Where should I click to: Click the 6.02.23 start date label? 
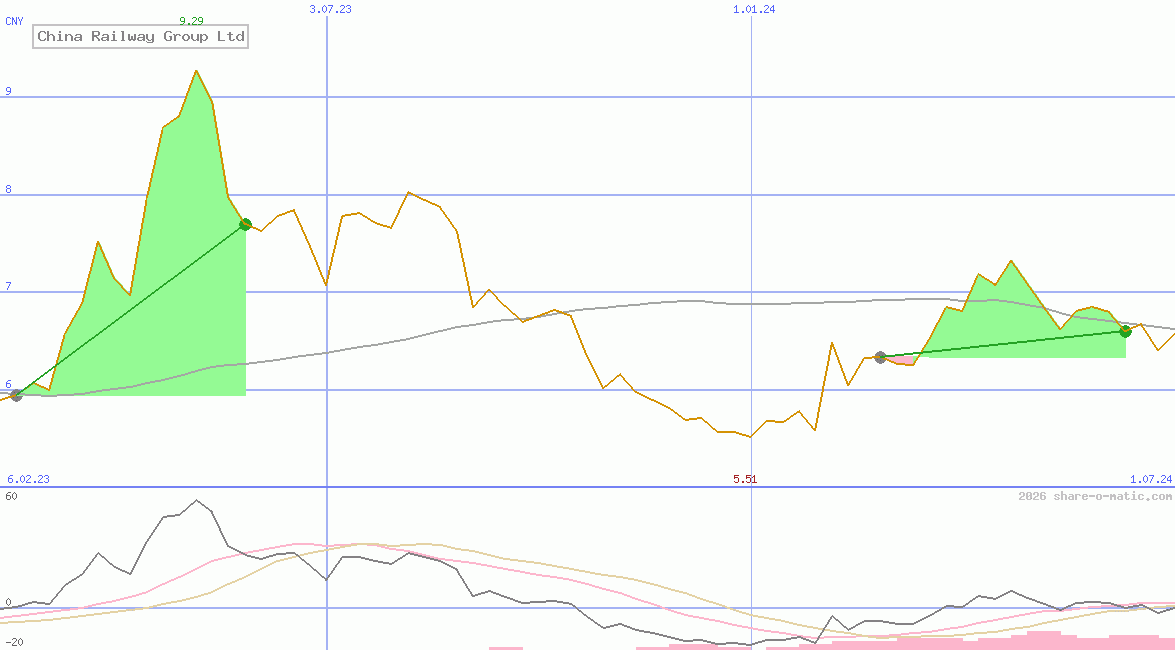27,479
